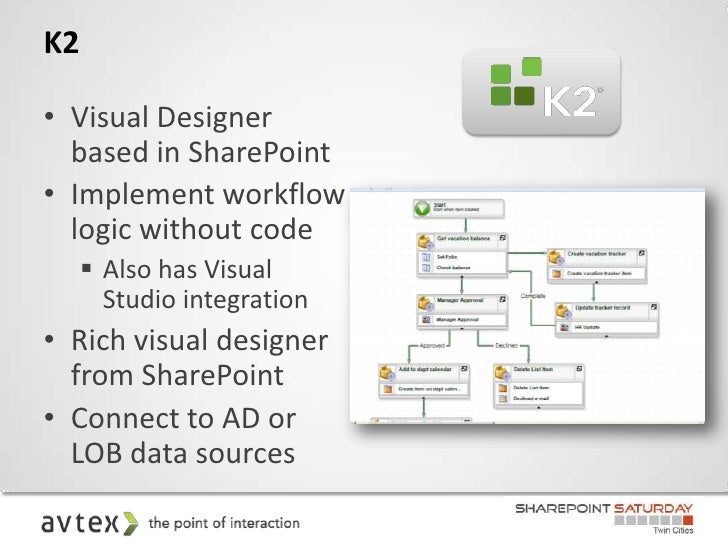This screenshot has height=546, width=728.
Task: Click the Update tracker record title
Action: [602, 308]
